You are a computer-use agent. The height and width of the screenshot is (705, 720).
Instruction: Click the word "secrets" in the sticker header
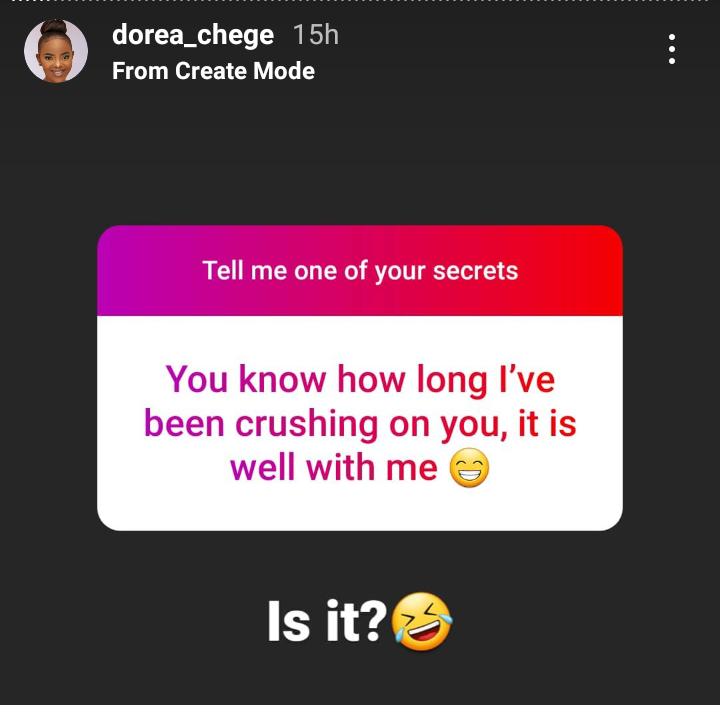click(475, 271)
